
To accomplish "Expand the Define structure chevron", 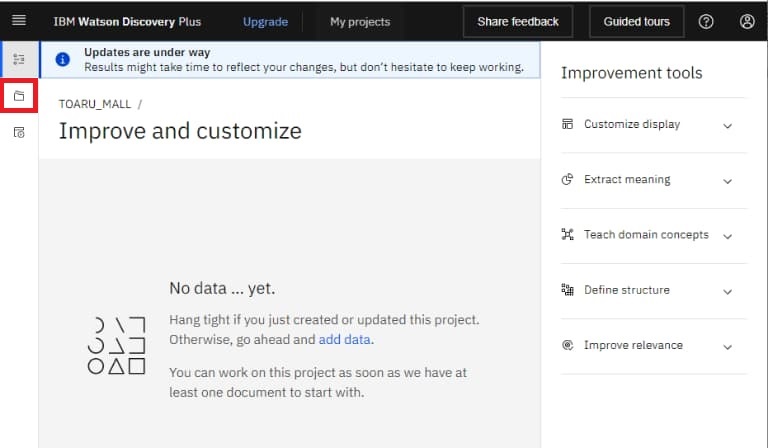I will point(727,291).
